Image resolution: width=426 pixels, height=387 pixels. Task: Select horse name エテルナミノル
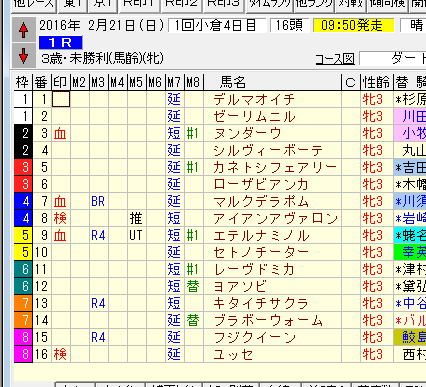[261, 235]
